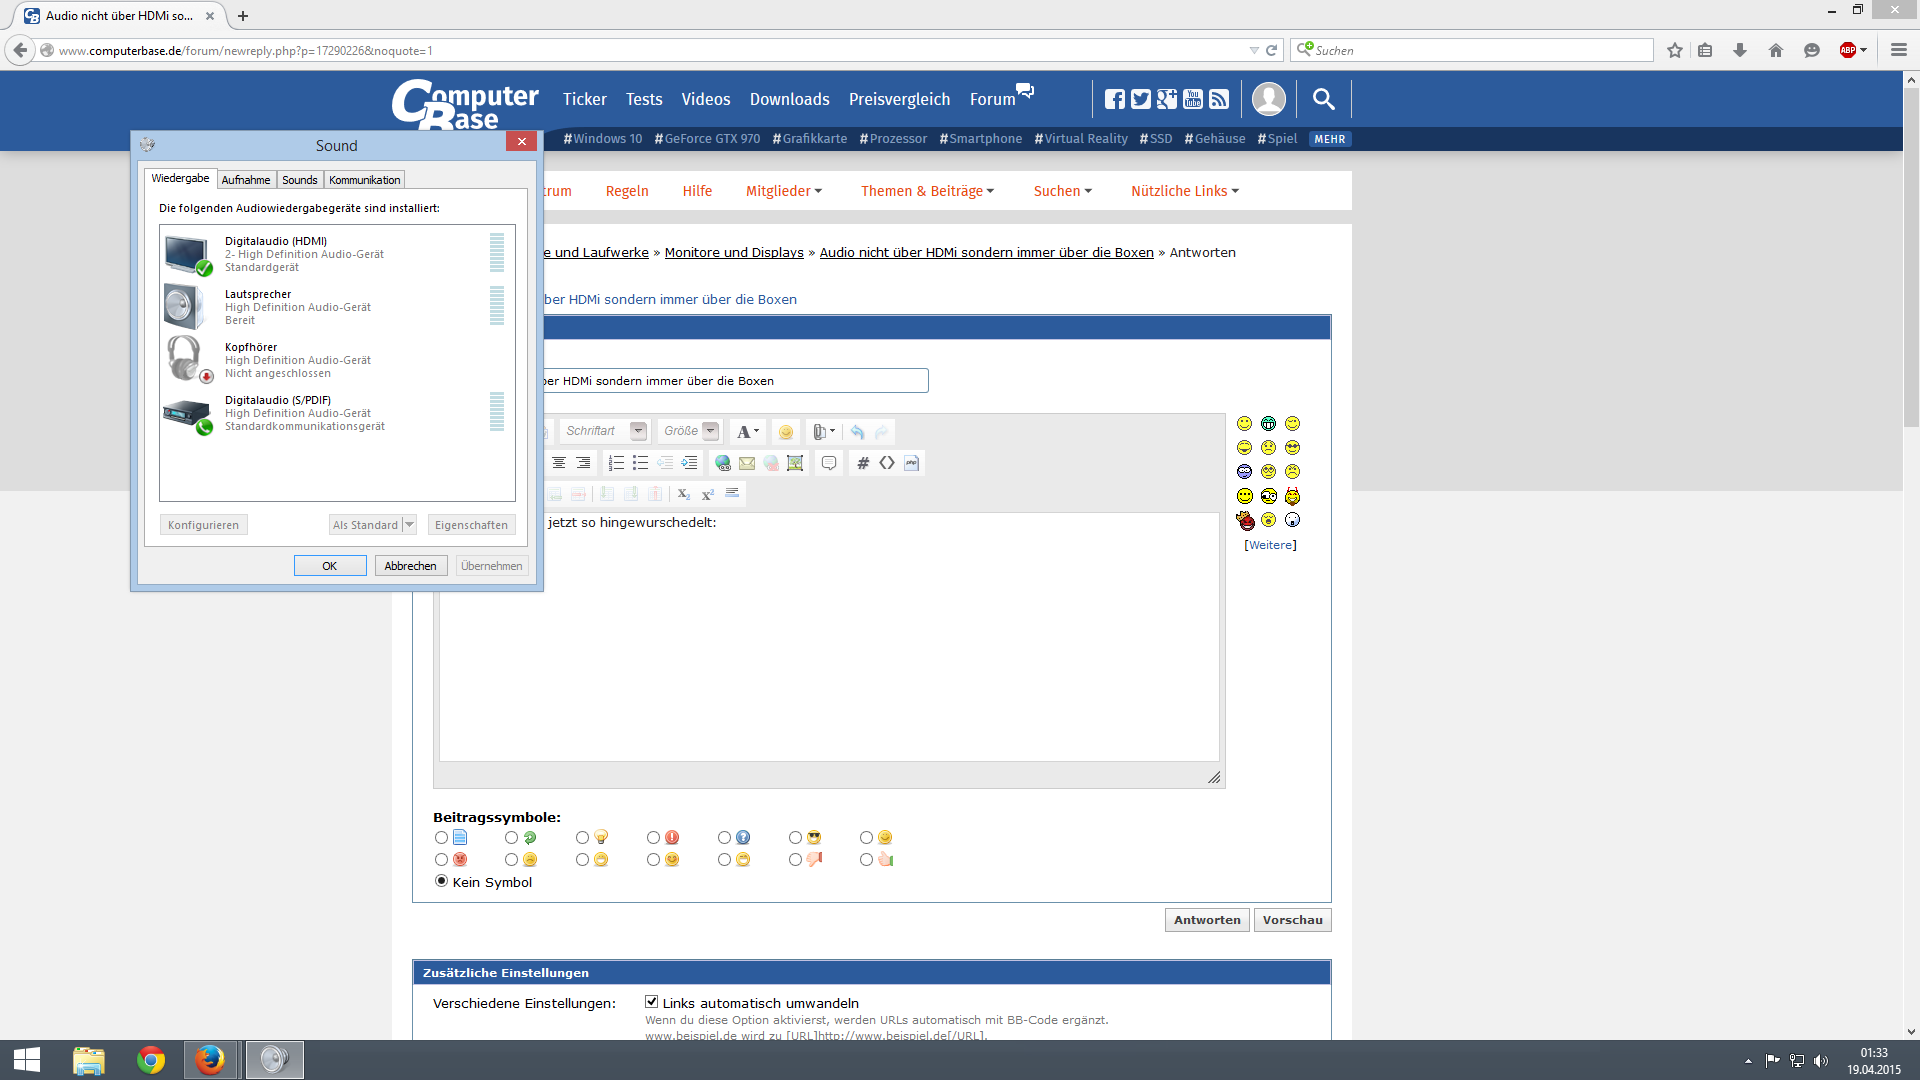Click the volume icon in system tray
The height and width of the screenshot is (1080, 1920).
[1820, 1061]
